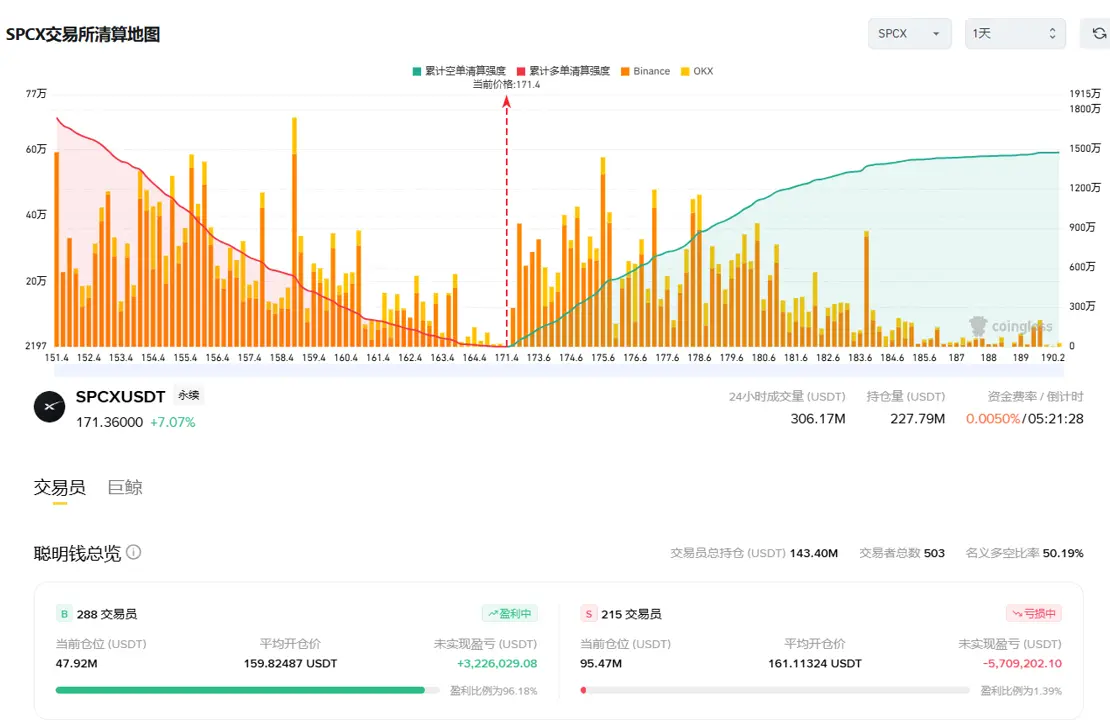Click the 盈利比例为1.39% label

coord(1021,690)
